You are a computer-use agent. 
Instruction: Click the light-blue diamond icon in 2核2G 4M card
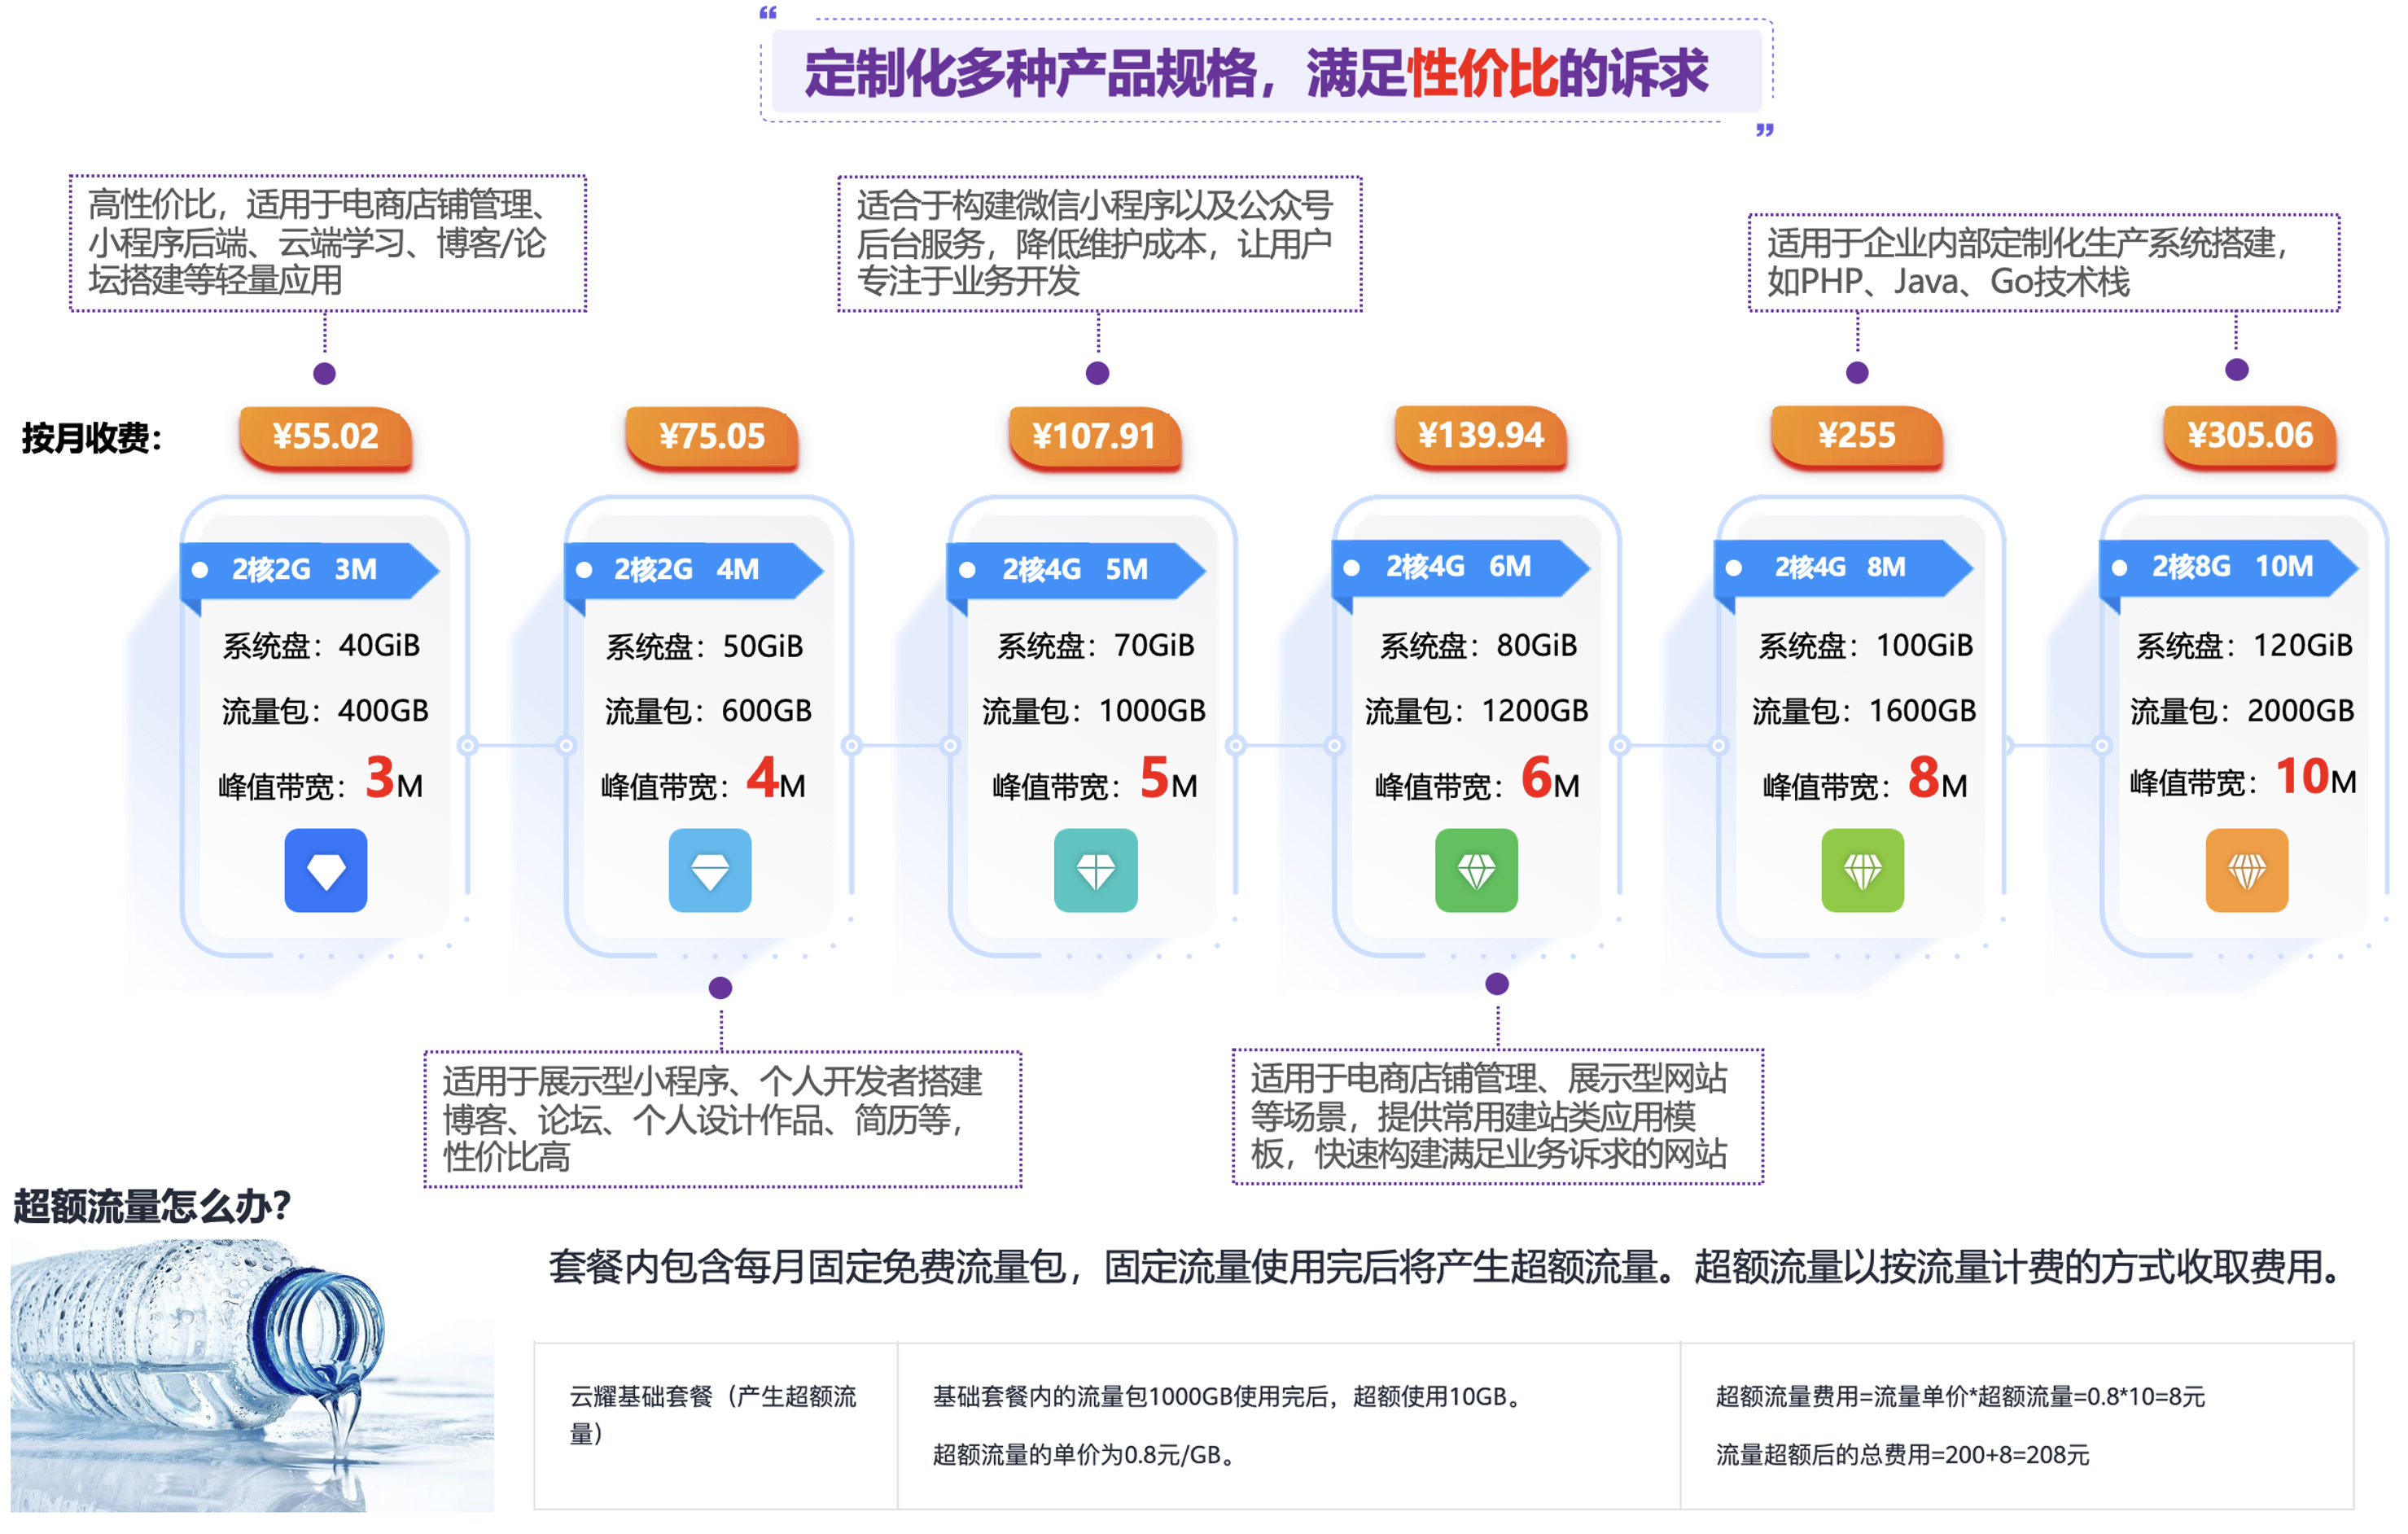pyautogui.click(x=710, y=870)
